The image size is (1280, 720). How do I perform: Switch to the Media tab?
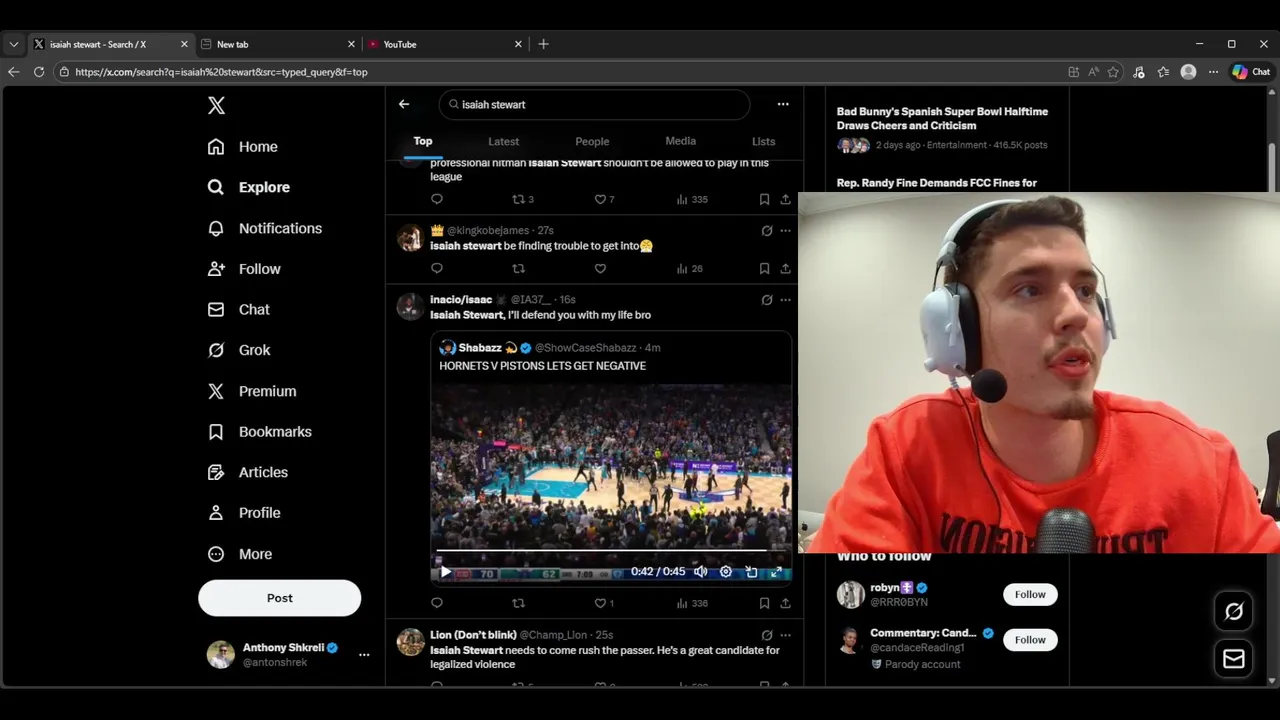click(x=680, y=141)
